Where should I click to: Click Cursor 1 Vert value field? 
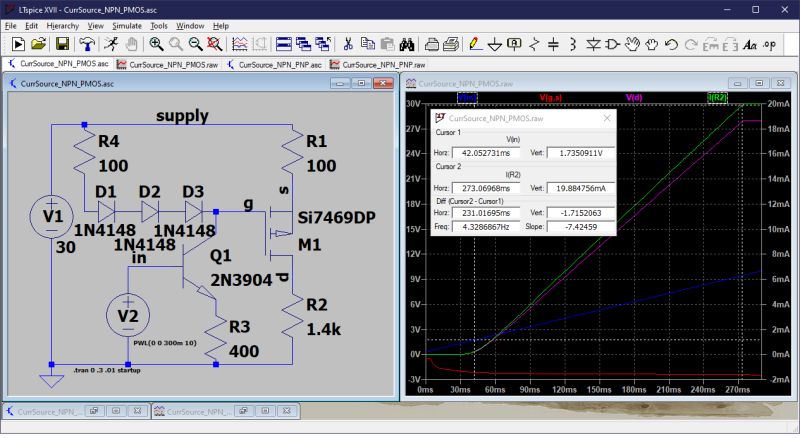(x=581, y=153)
